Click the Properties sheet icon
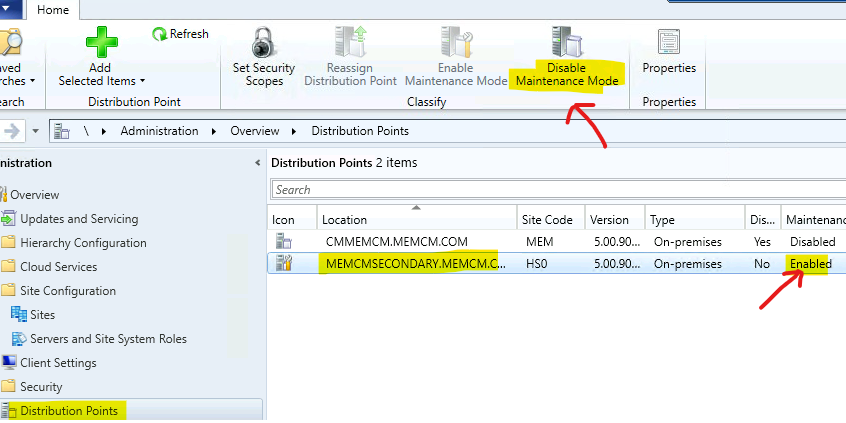This screenshot has width=846, height=423. point(669,43)
